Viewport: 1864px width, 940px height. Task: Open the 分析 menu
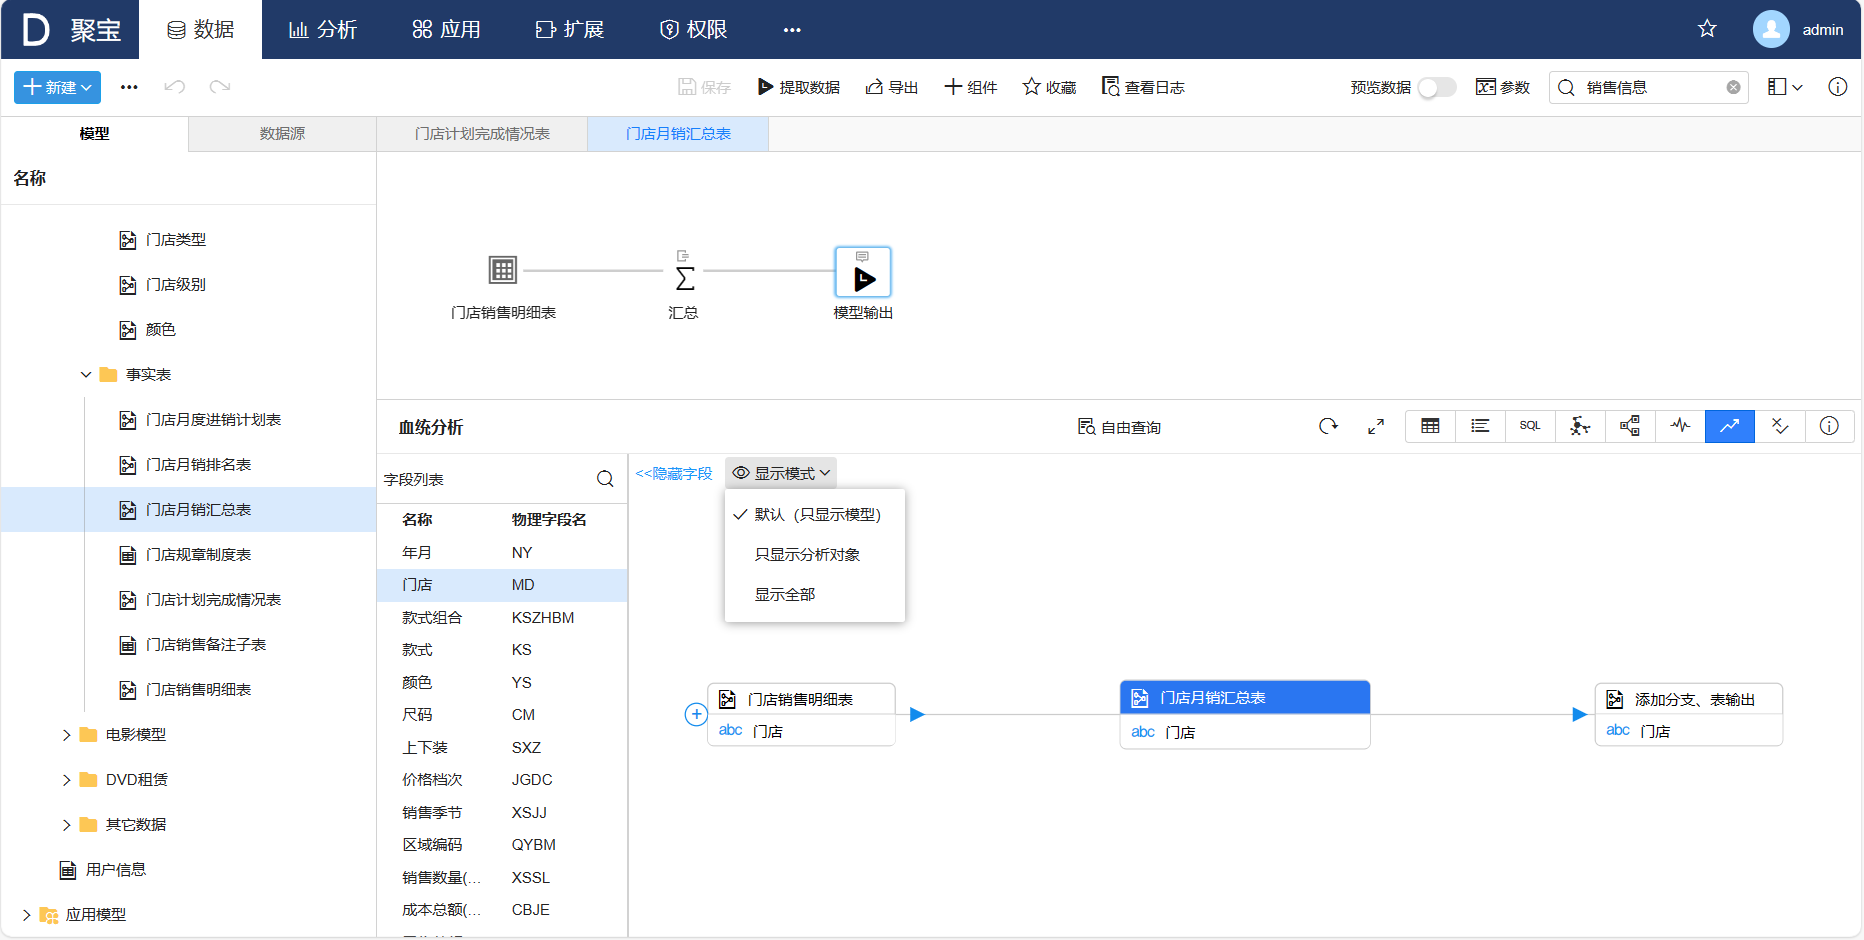[323, 29]
